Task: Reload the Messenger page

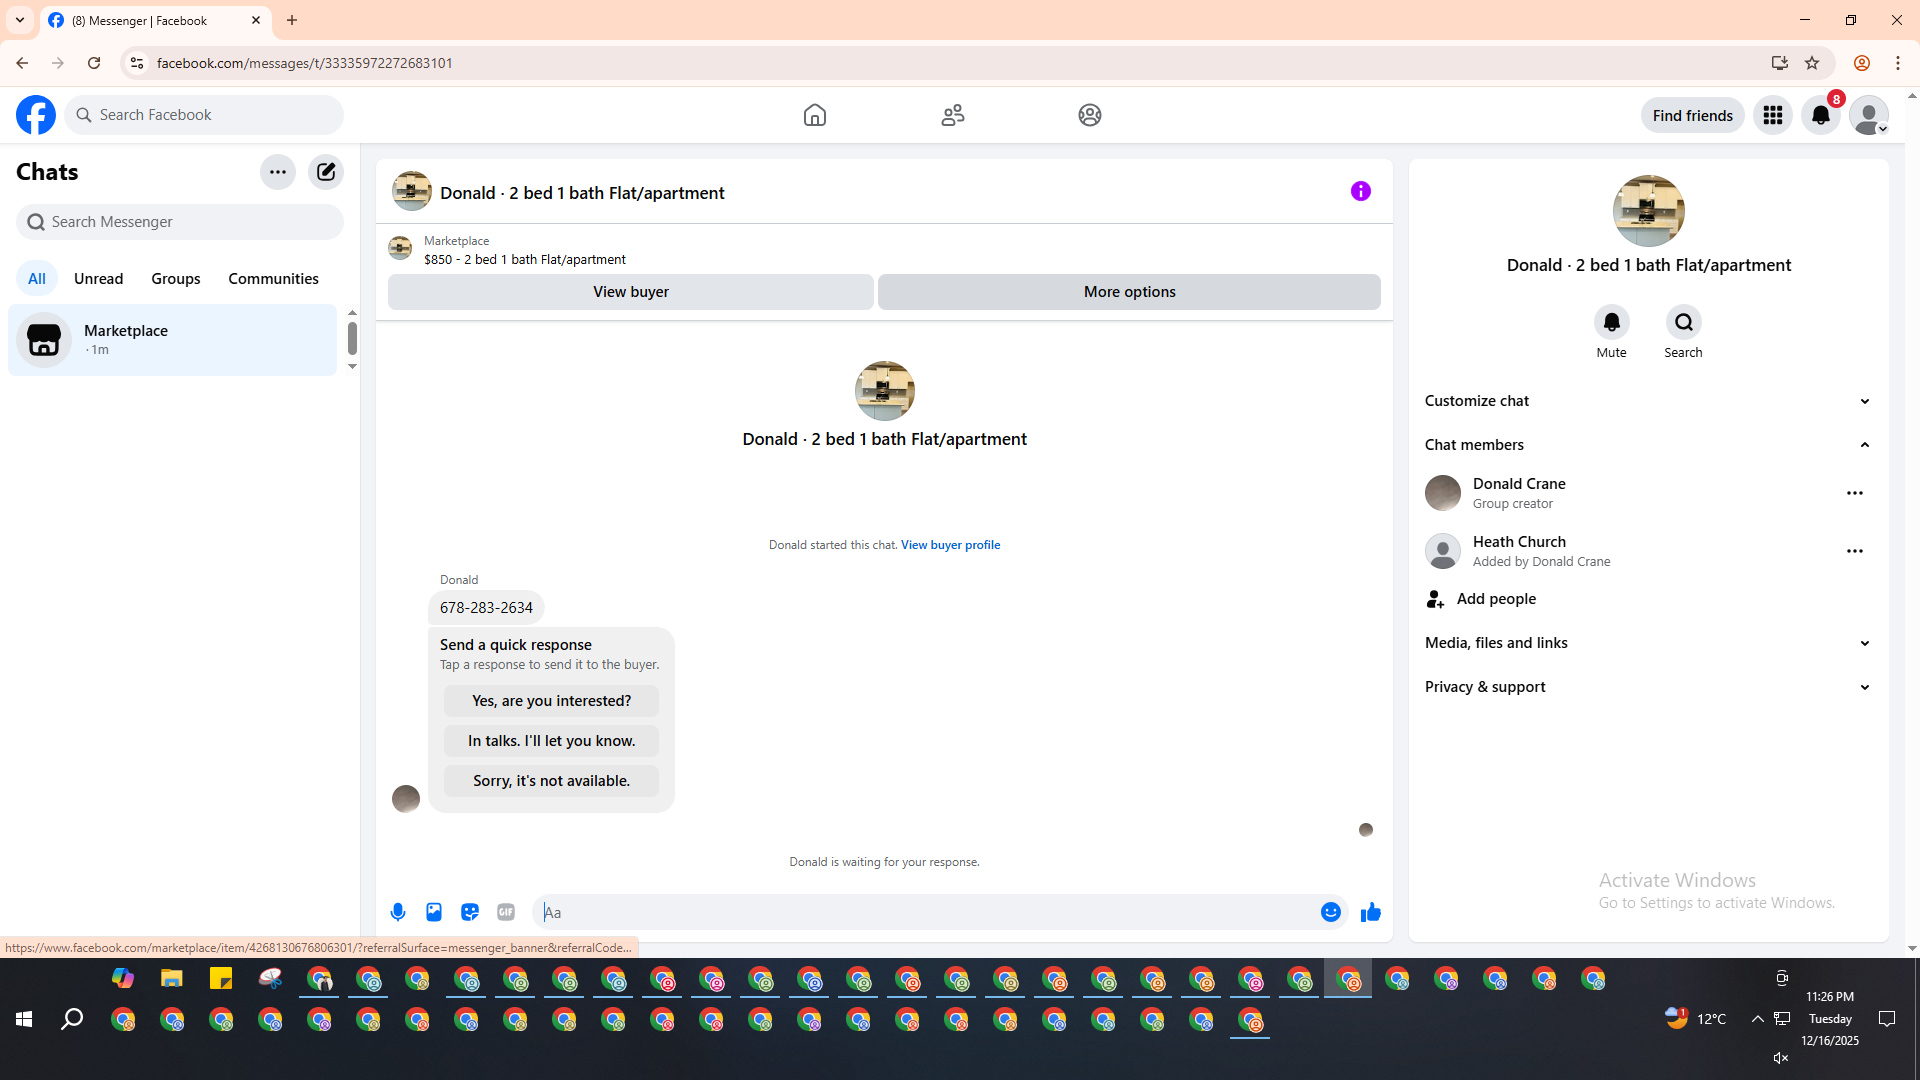Action: pyautogui.click(x=94, y=63)
